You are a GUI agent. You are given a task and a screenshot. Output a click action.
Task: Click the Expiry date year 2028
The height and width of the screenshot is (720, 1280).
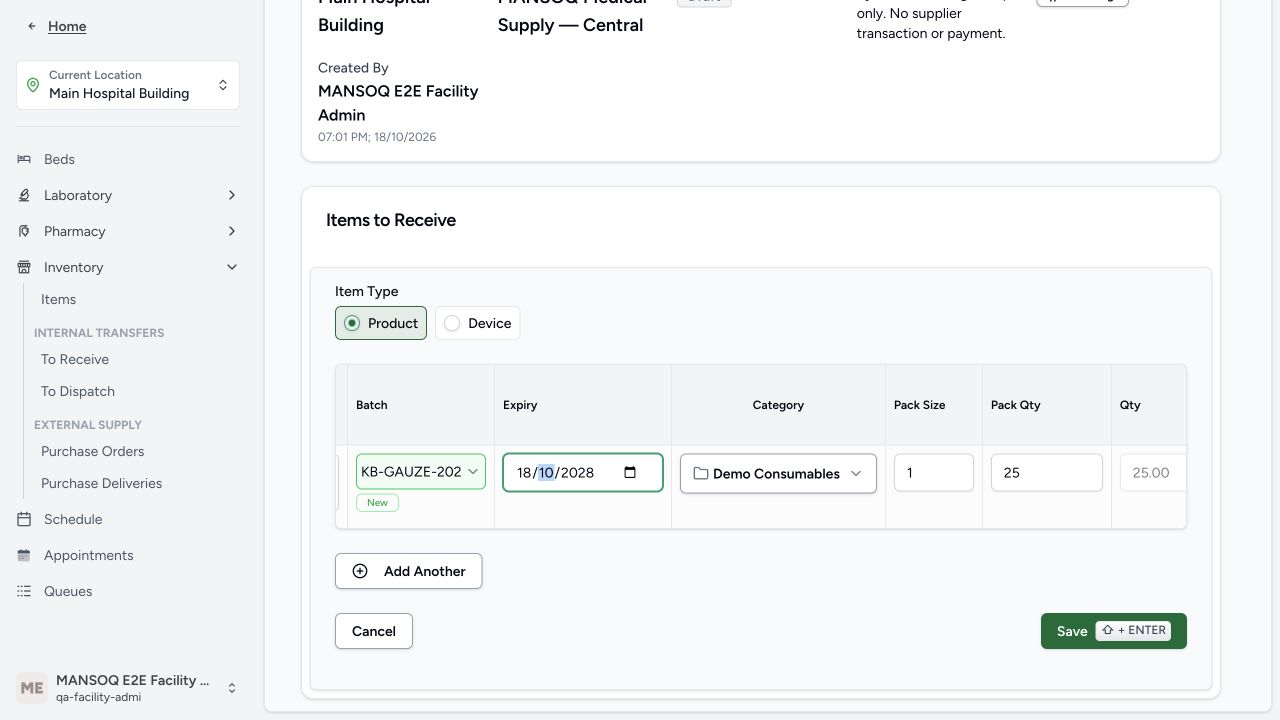[x=578, y=473]
